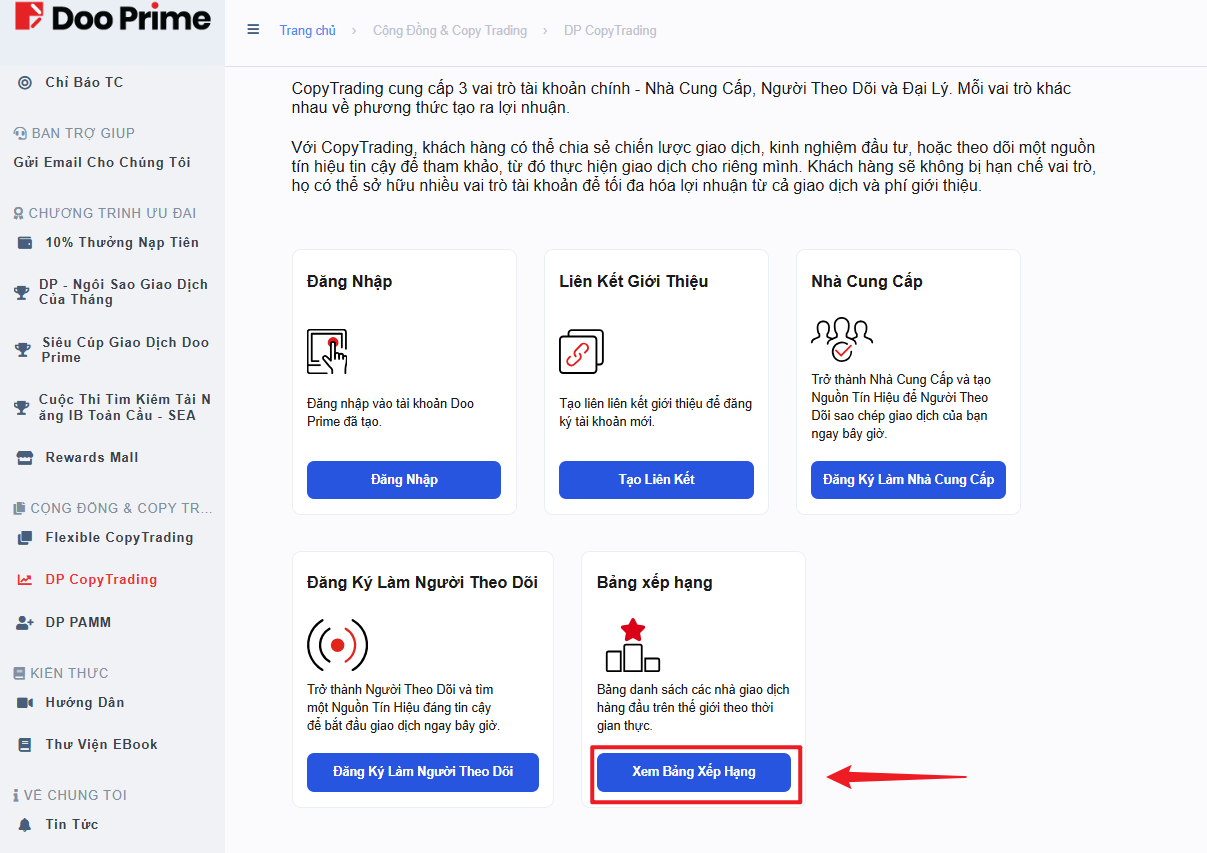Click the KIẾN THỨC section header
Screen dimensions: 1207x853
click(x=61, y=673)
